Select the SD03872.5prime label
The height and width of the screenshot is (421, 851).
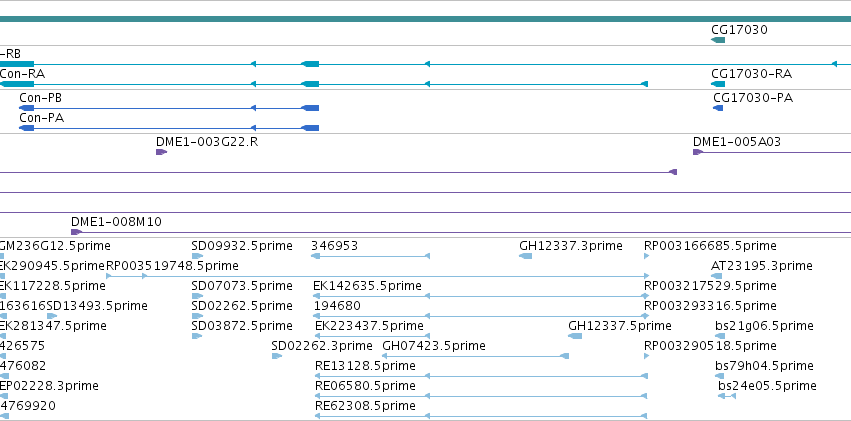242,326
